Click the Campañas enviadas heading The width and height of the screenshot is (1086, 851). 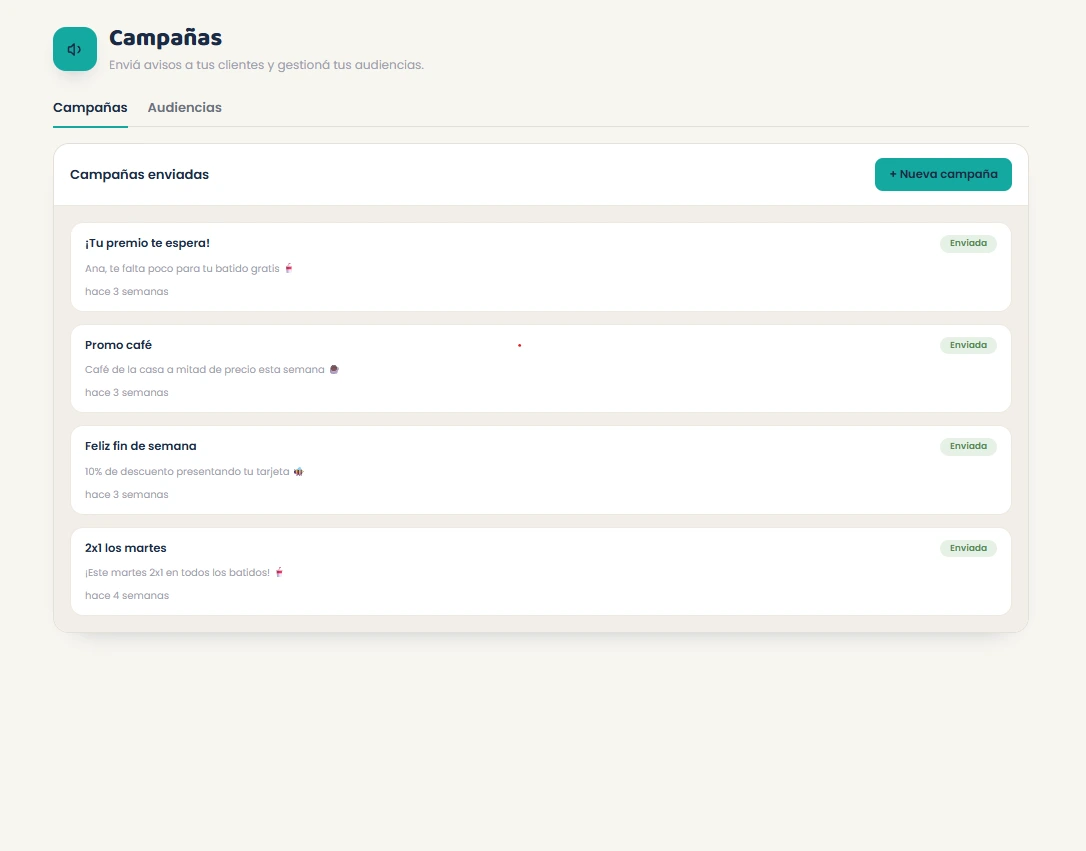139,174
